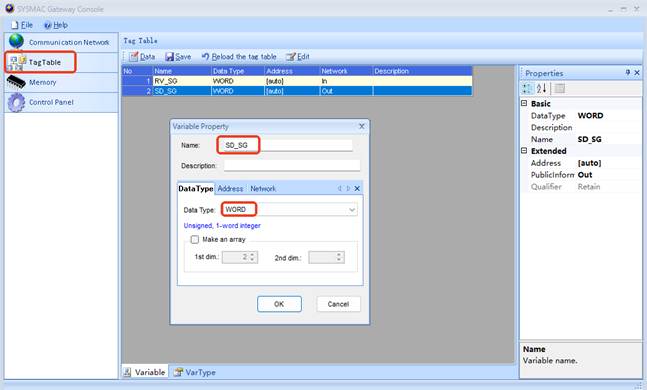Click the Cancel button
647x390 pixels.
click(x=338, y=304)
